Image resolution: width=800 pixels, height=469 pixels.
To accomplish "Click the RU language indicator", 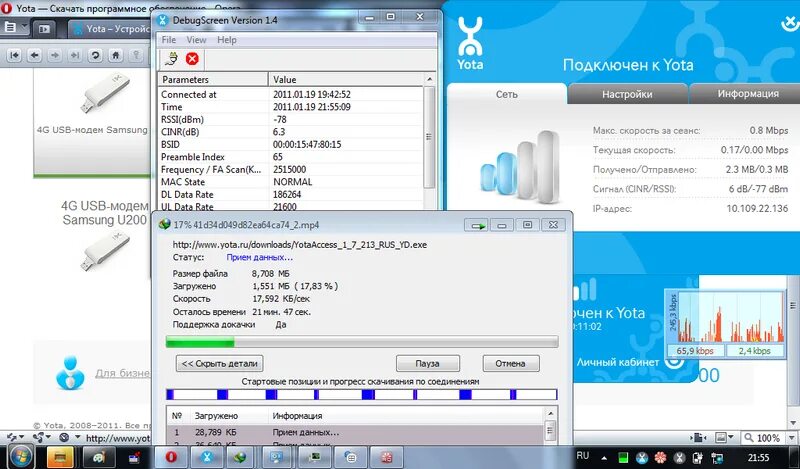I will pos(583,455).
